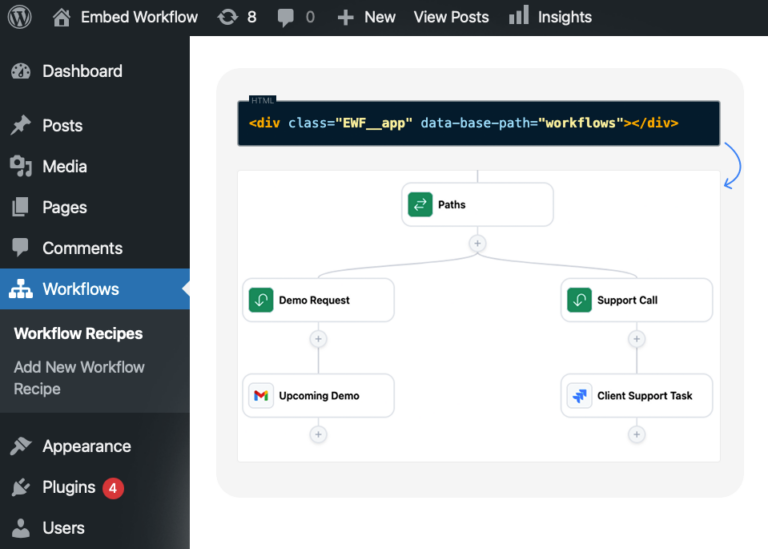Select the Demo Request node card
The height and width of the screenshot is (549, 768).
(x=318, y=300)
